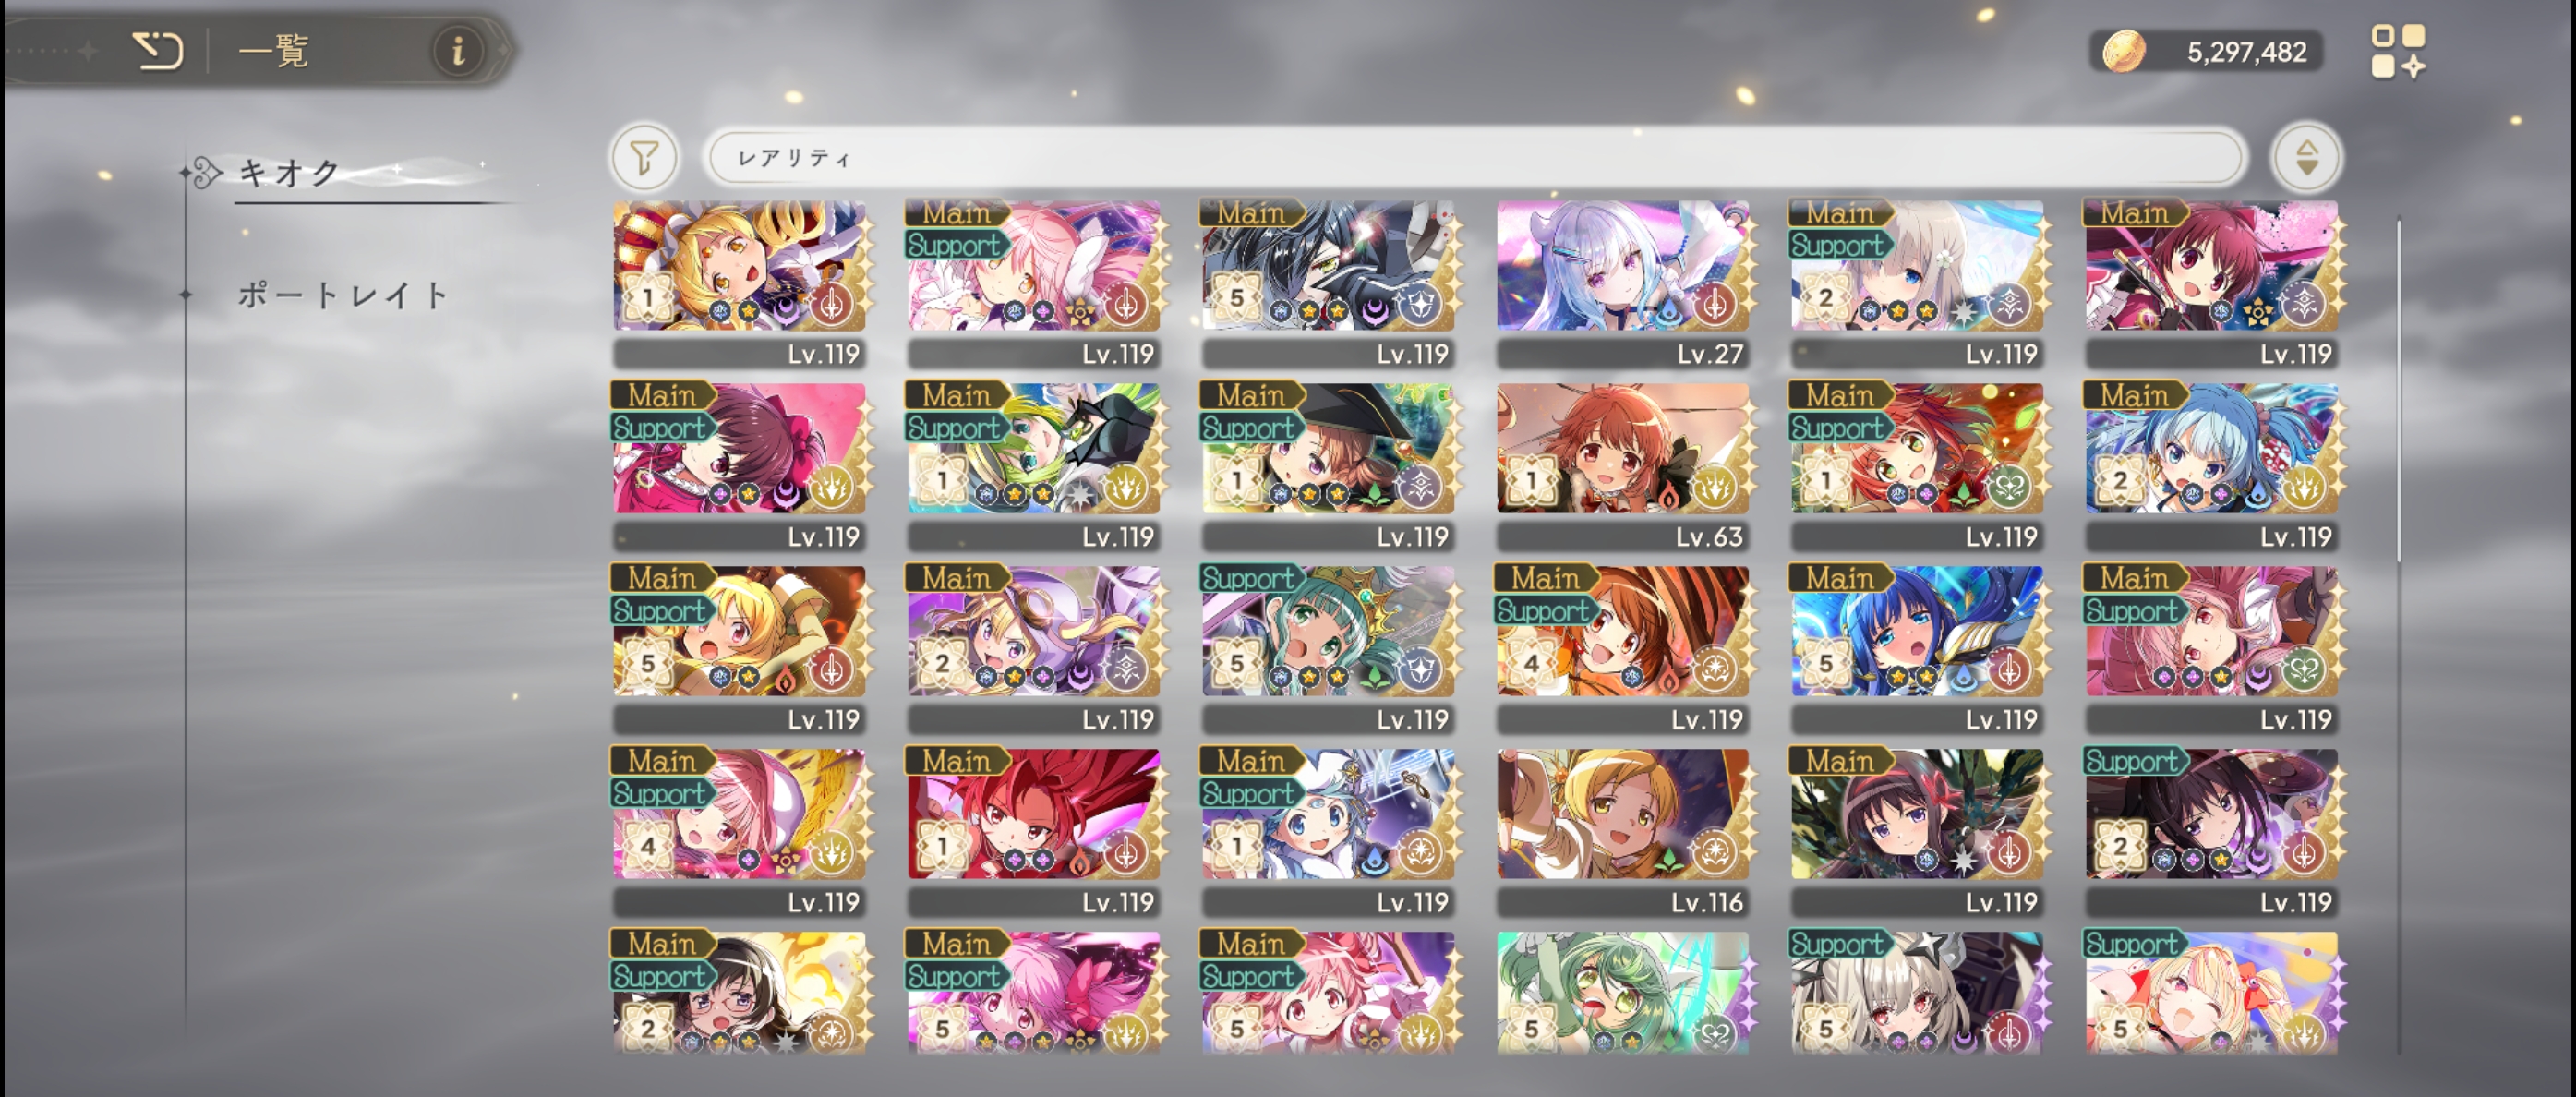Screen dimensions: 2576x1097
Task: Select the green-haired girl card in bottom row
Action: tap(1622, 992)
